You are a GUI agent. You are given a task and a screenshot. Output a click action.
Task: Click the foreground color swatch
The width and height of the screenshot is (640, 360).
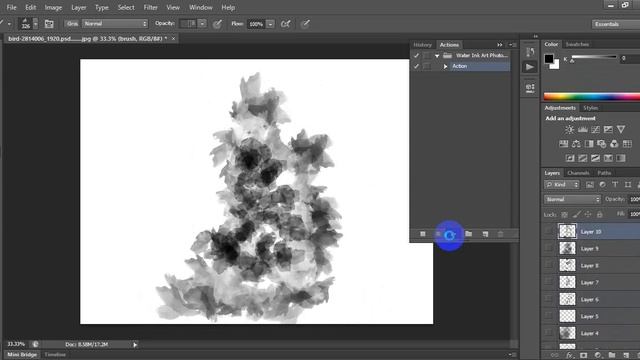click(x=549, y=58)
